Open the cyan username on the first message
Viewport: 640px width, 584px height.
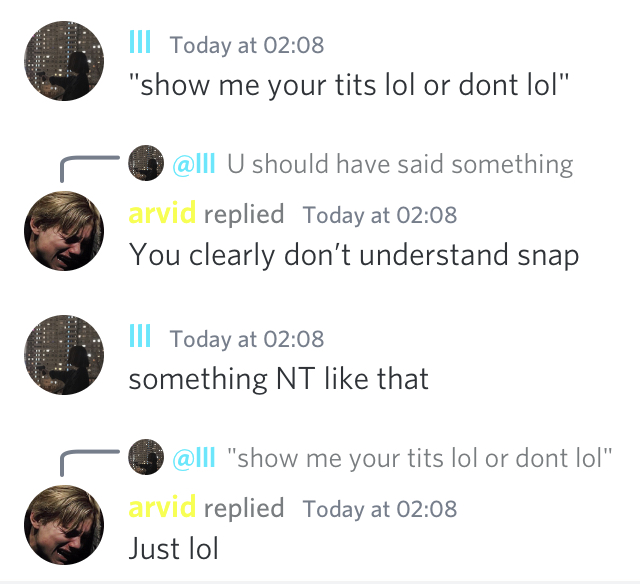click(x=140, y=42)
